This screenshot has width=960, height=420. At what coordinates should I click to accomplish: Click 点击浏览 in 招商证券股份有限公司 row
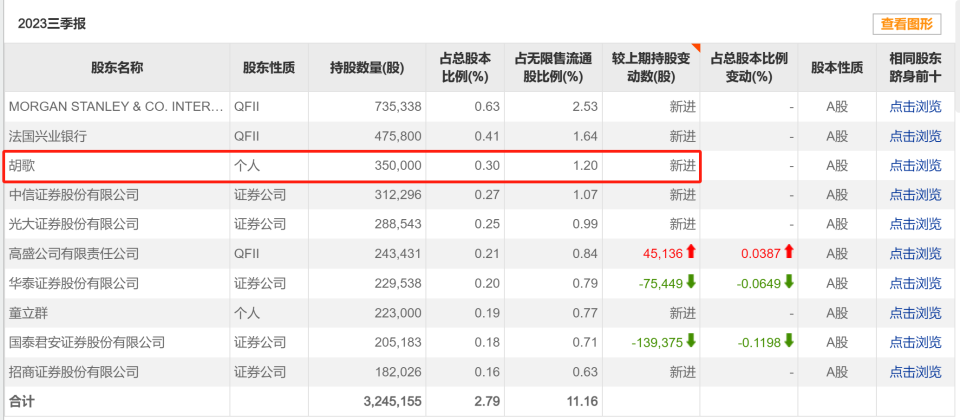[x=915, y=371]
